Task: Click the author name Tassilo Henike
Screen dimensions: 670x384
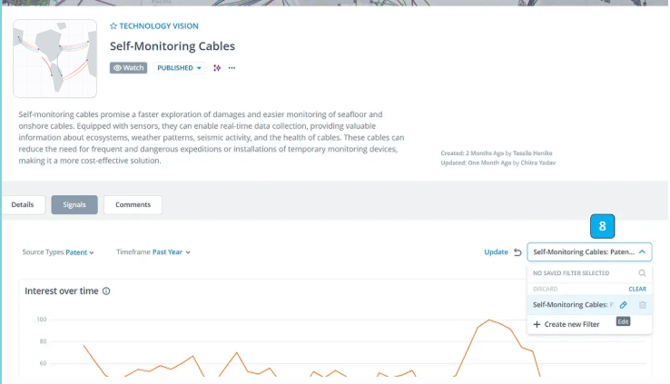Action: [x=532, y=153]
